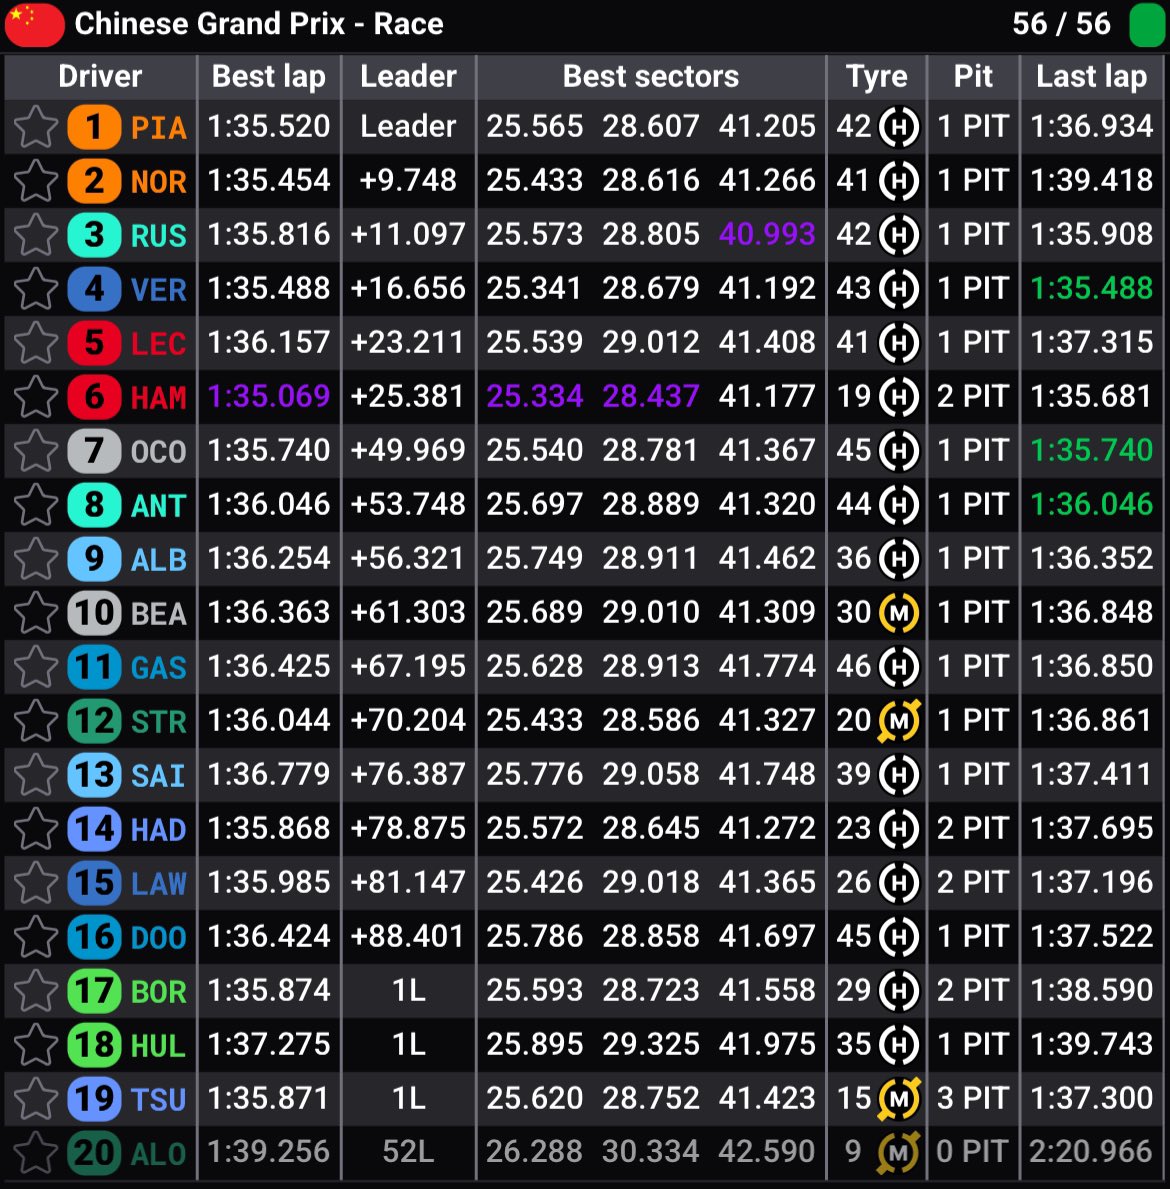Tap HUL's hard tyre compound icon
Image resolution: width=1170 pixels, height=1189 pixels.
coord(899,1045)
